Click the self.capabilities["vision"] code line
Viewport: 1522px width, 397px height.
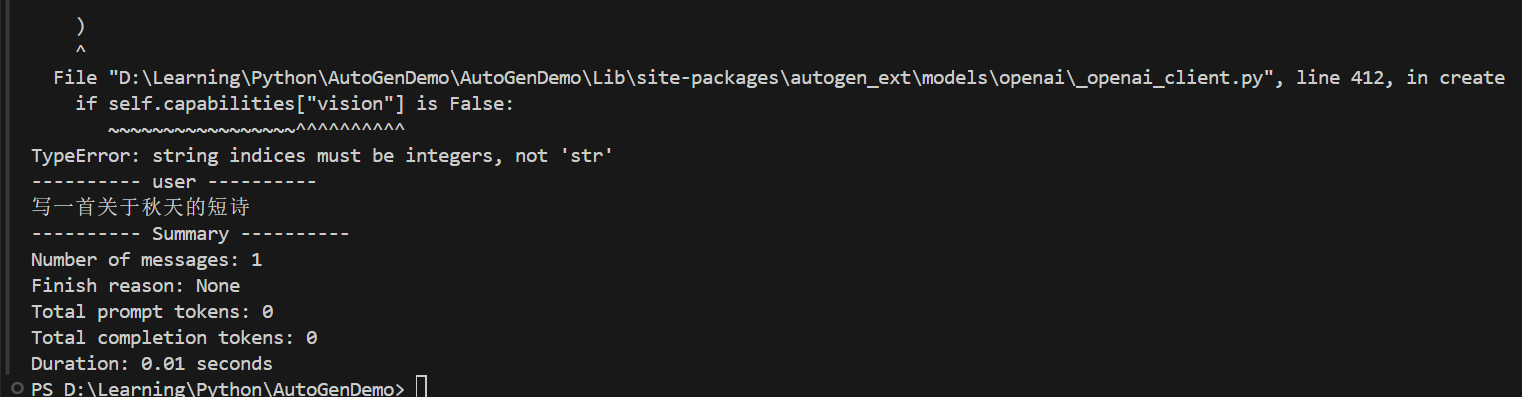(x=295, y=104)
